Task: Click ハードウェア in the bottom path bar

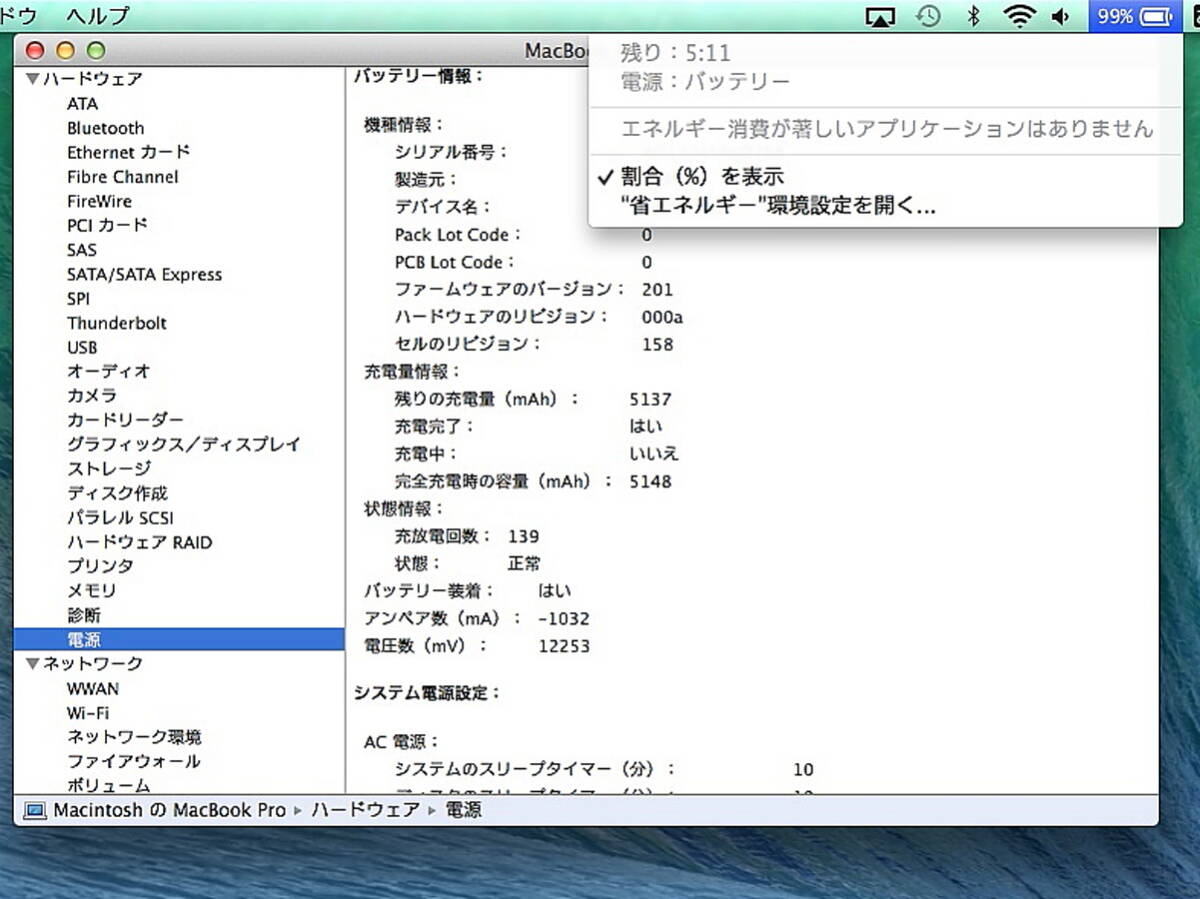Action: tap(365, 810)
